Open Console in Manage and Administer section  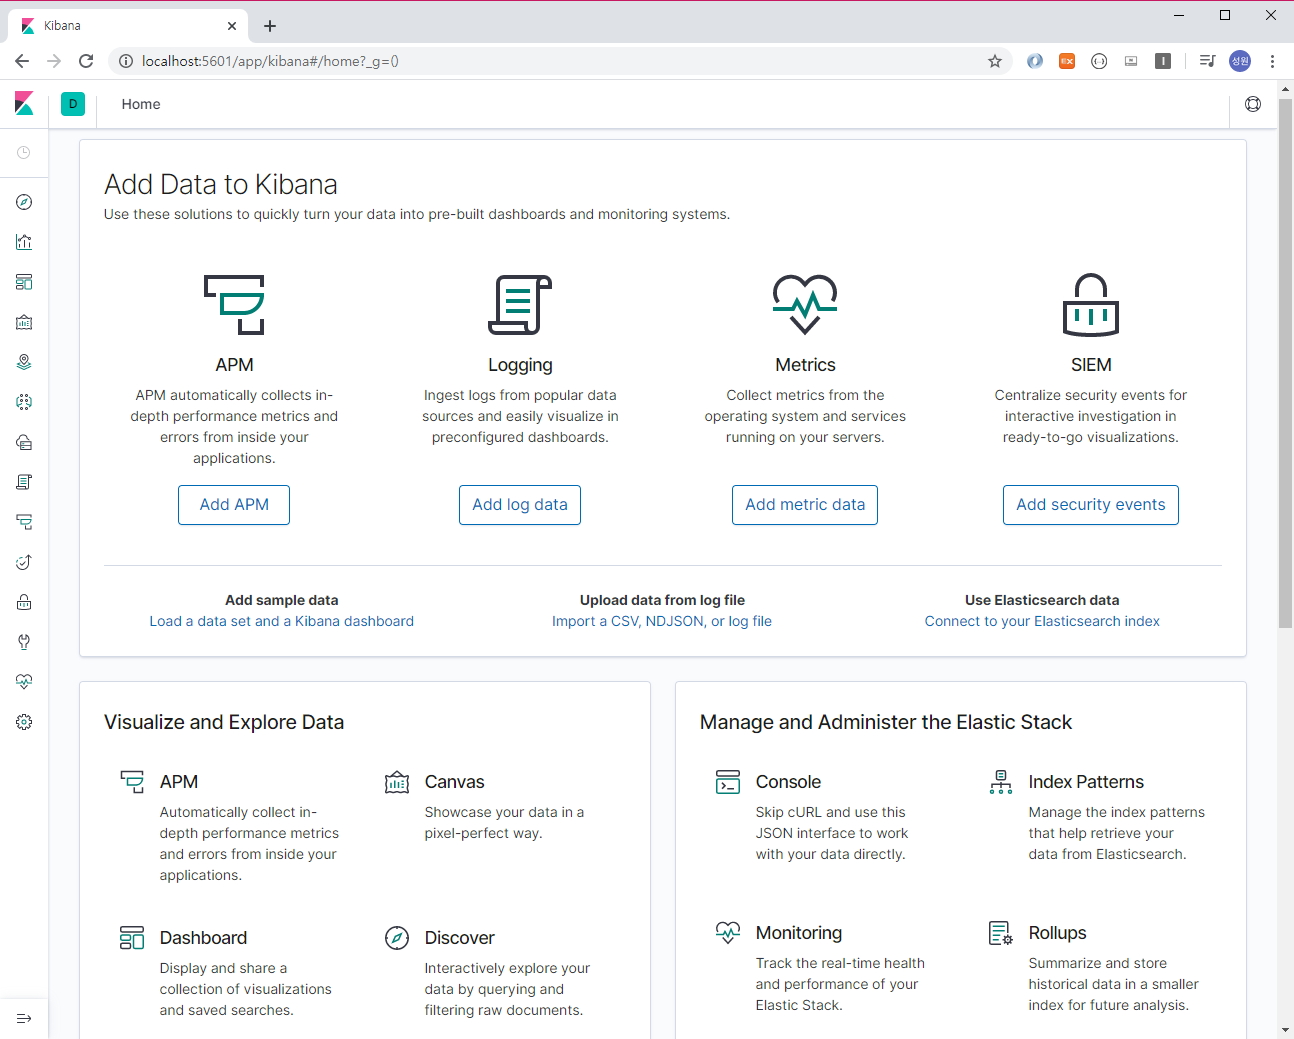pos(788,782)
